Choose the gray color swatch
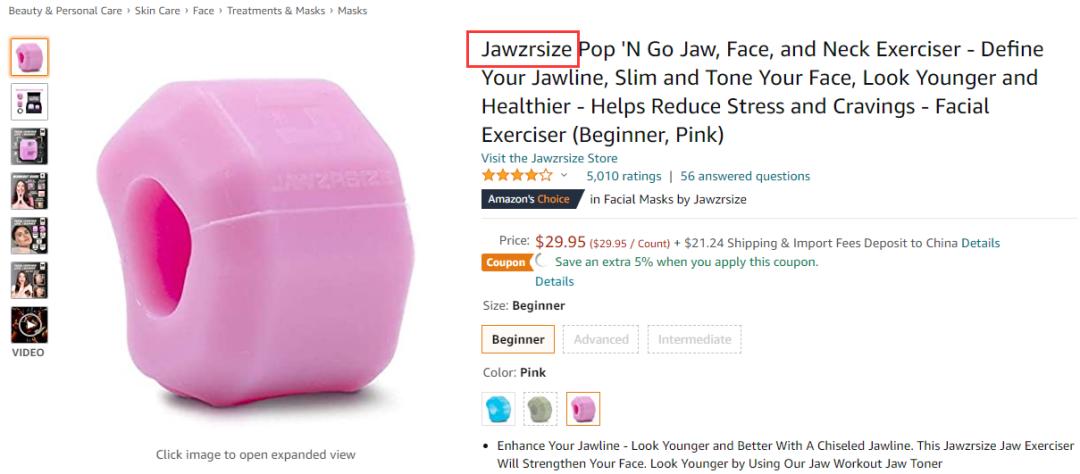Image resolution: width=1080 pixels, height=474 pixels. [x=540, y=409]
